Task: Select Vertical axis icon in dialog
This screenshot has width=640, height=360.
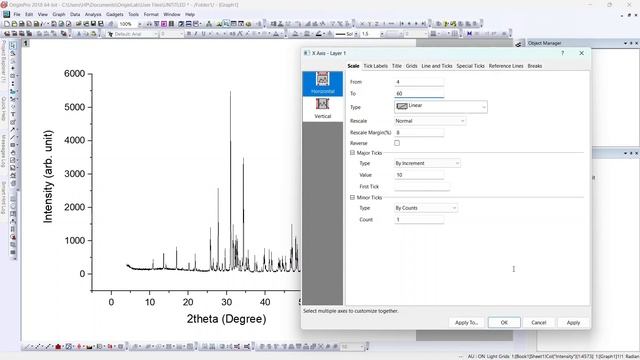Action: tap(322, 109)
